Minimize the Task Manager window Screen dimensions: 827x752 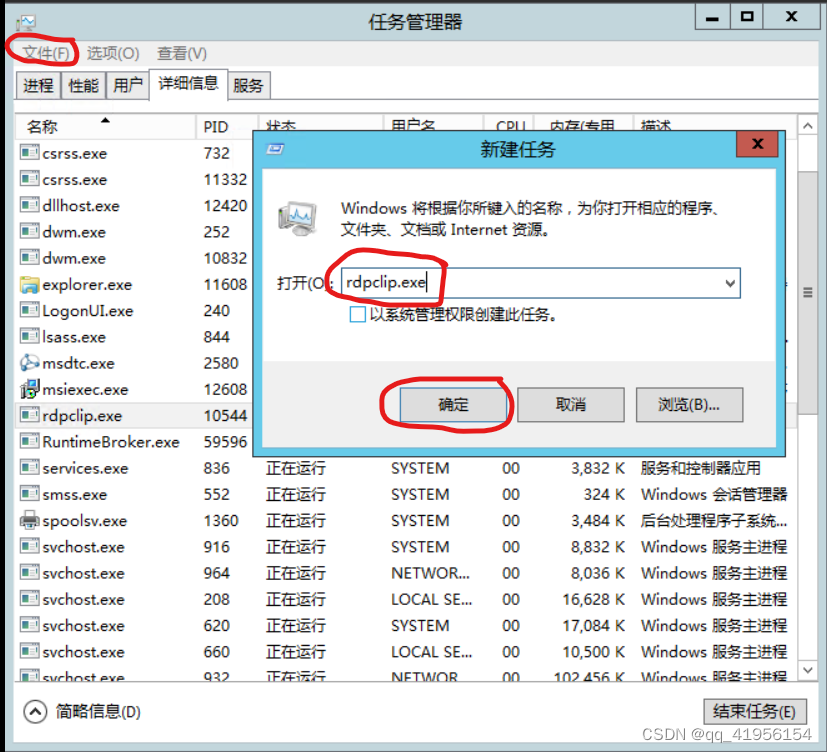pos(712,18)
